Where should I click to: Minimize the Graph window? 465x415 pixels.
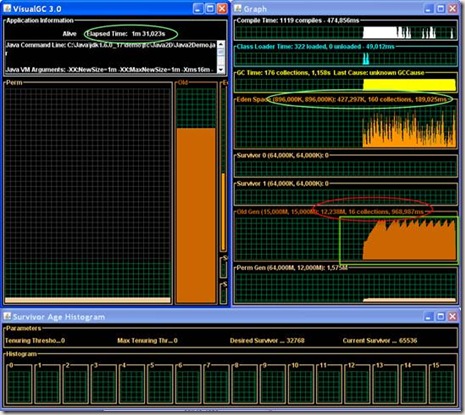pos(429,8)
